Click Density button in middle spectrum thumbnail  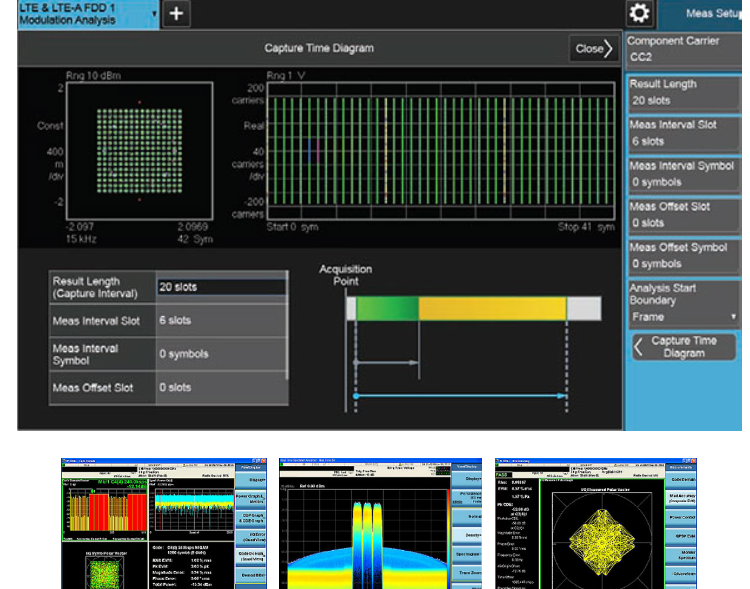coord(466,535)
